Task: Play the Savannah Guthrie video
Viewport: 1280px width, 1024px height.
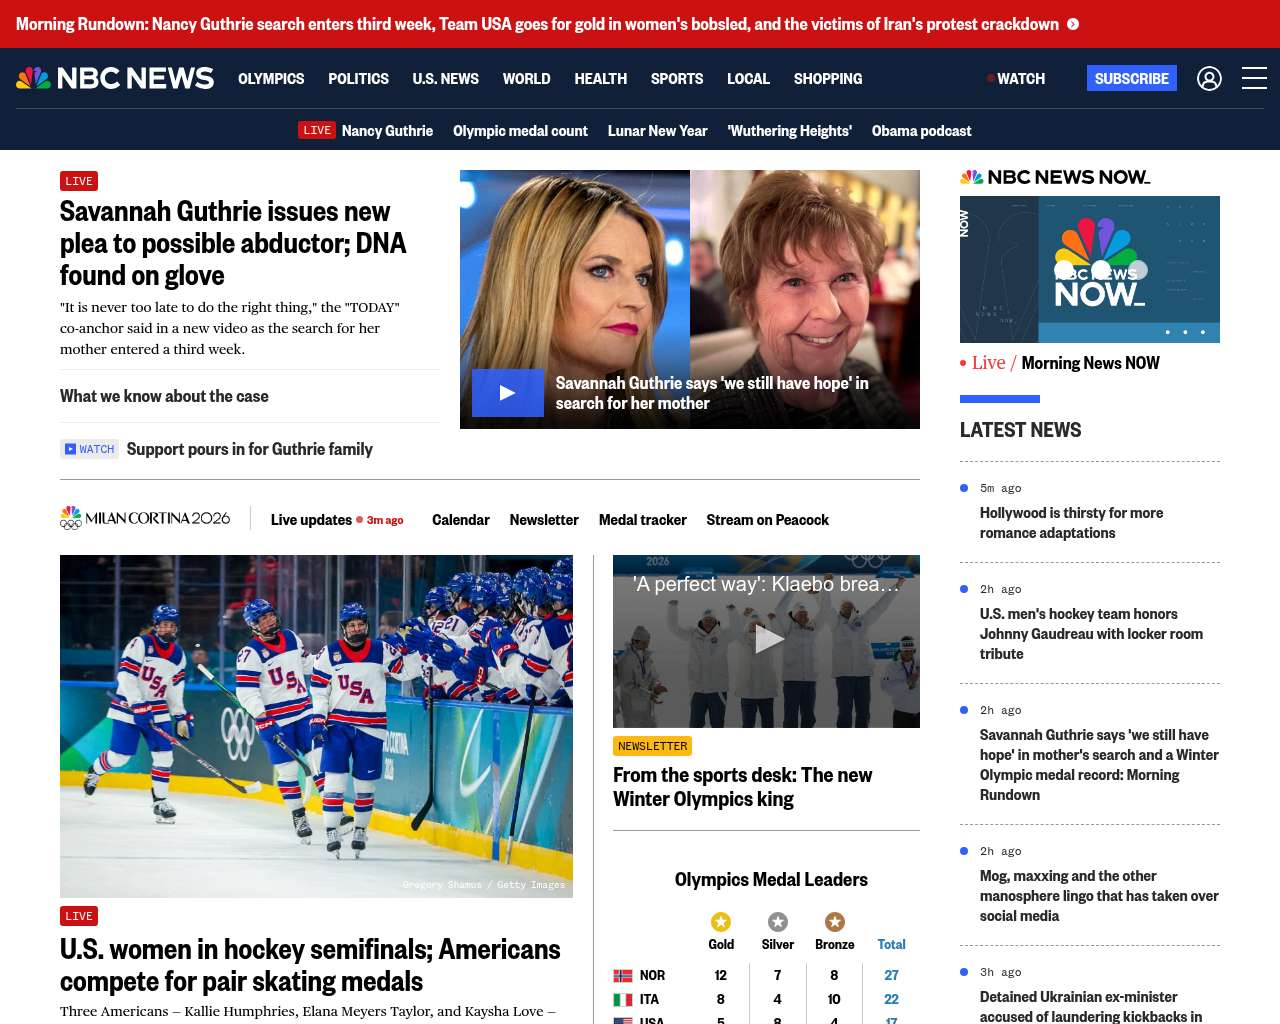Action: [507, 393]
